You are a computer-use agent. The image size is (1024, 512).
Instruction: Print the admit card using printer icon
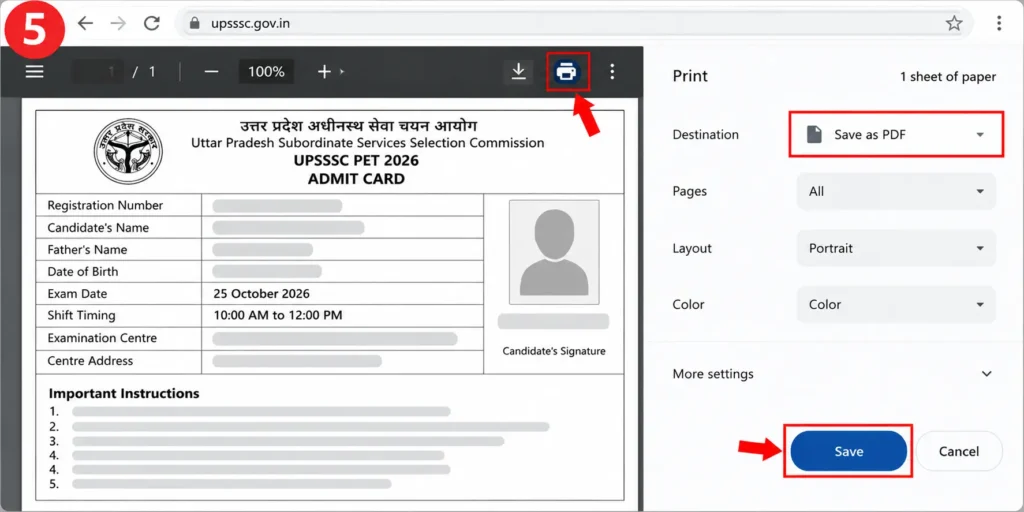coord(567,72)
